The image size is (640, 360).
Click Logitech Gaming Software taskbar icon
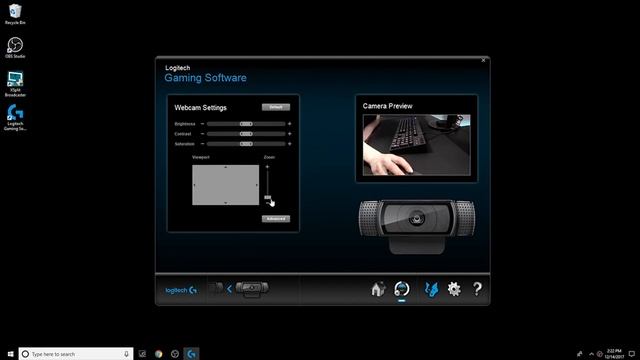pos(191,354)
